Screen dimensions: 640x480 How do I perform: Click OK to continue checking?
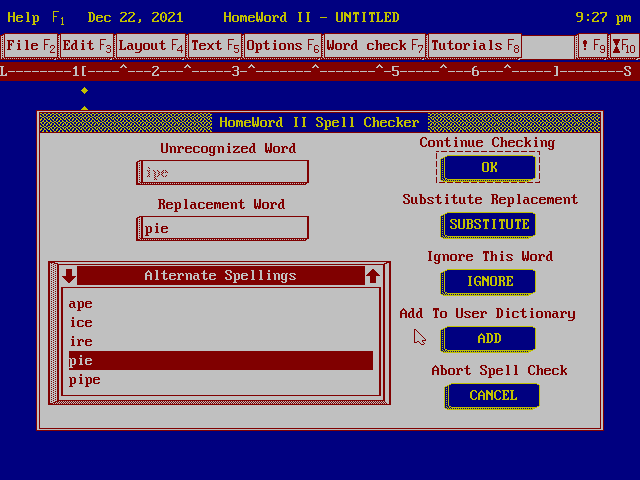[x=489, y=167]
